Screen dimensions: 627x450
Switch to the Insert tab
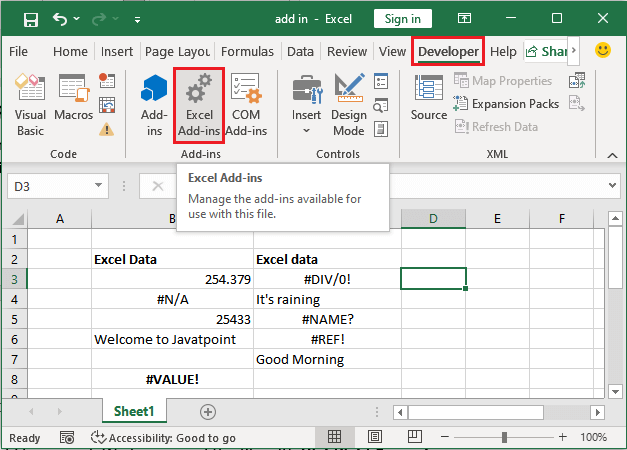coord(117,52)
